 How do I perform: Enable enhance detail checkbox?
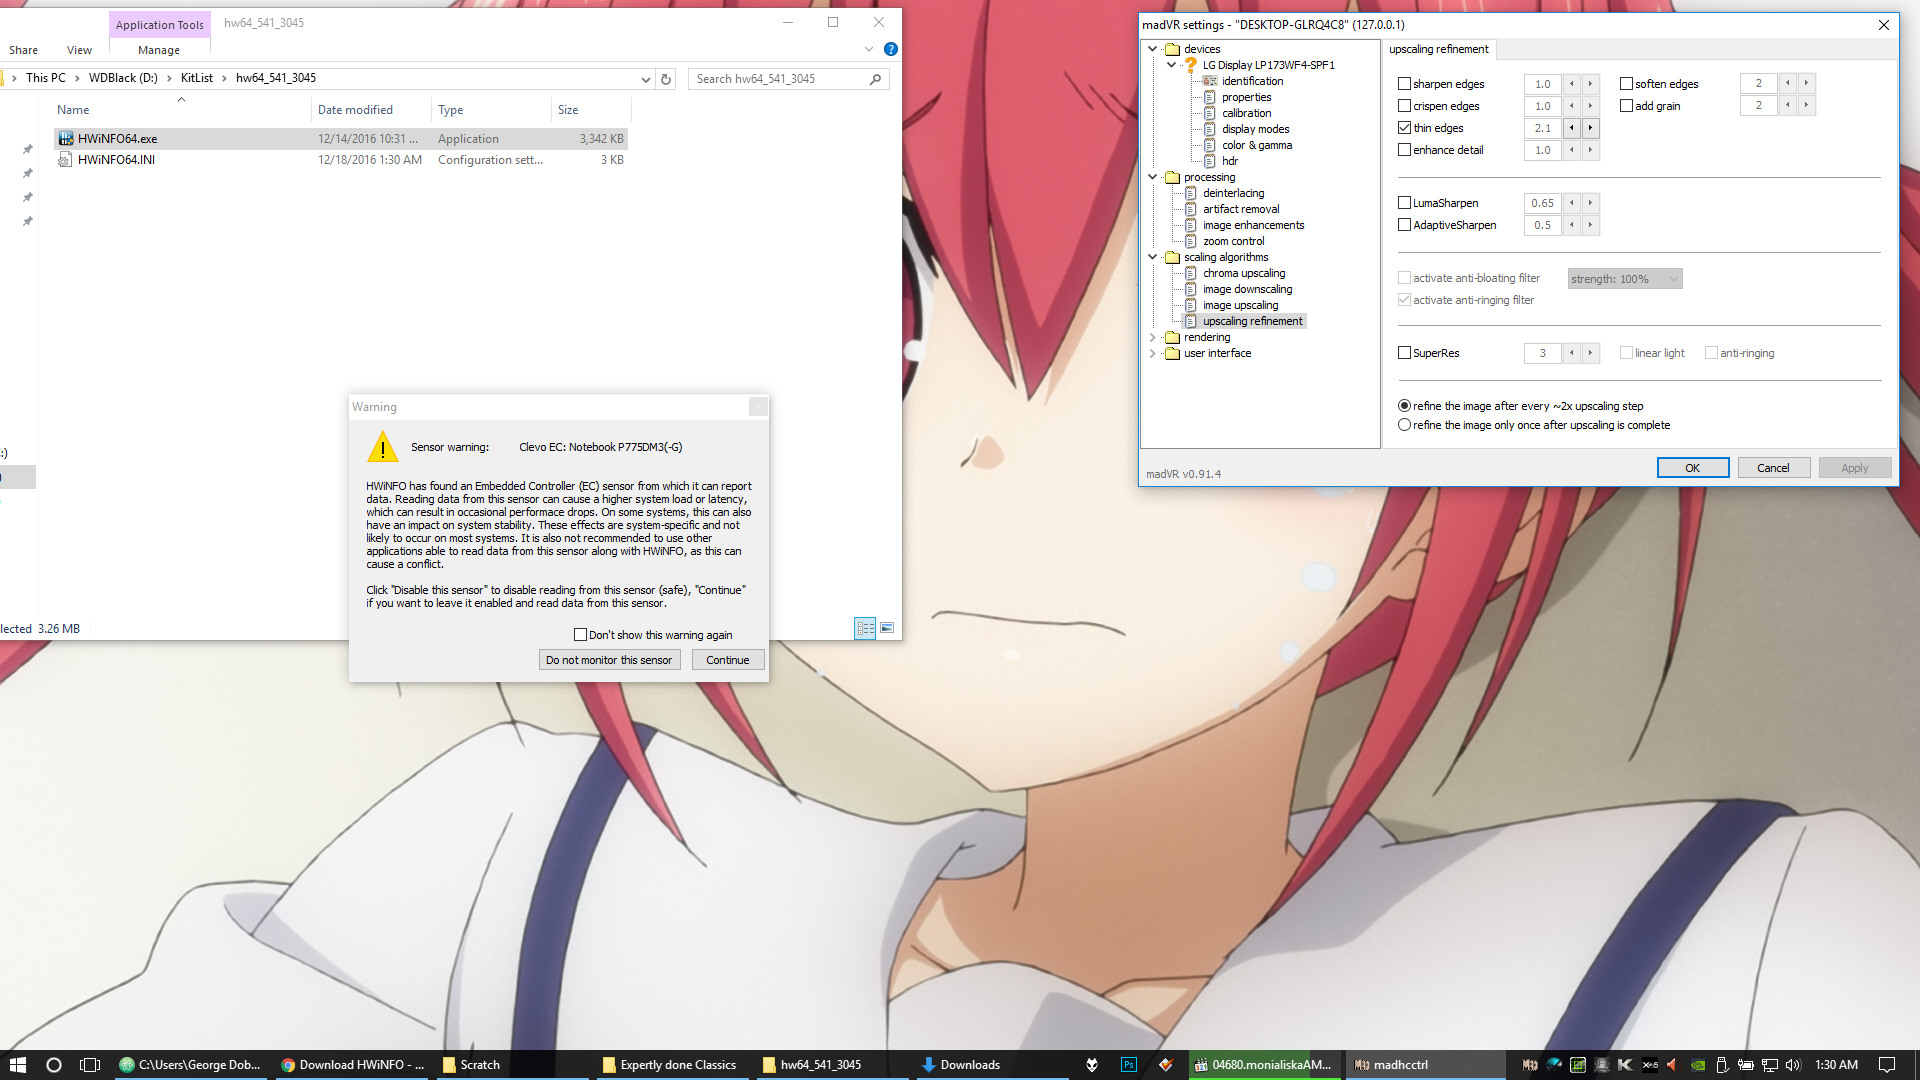[x=1404, y=150]
